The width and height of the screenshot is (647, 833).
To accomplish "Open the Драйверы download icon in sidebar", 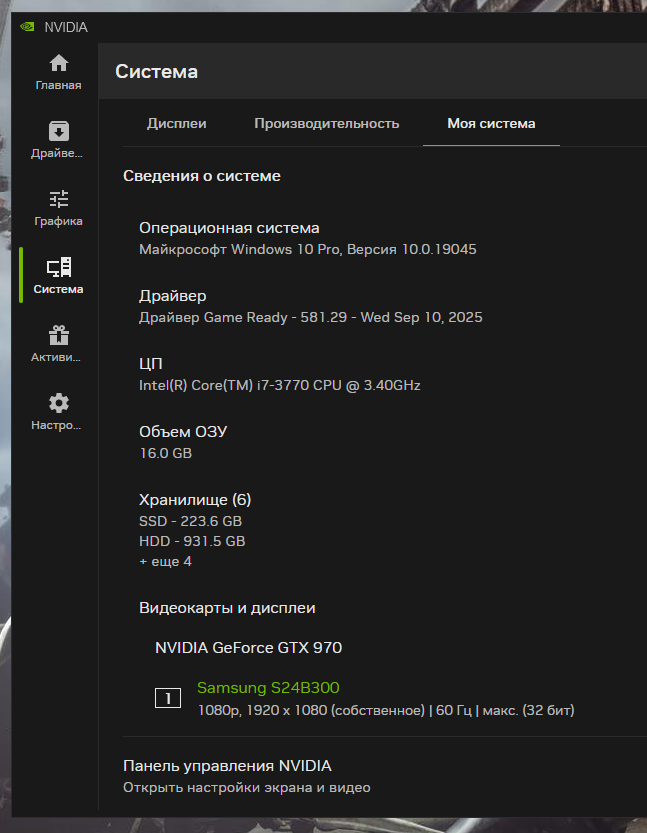I will [58, 131].
